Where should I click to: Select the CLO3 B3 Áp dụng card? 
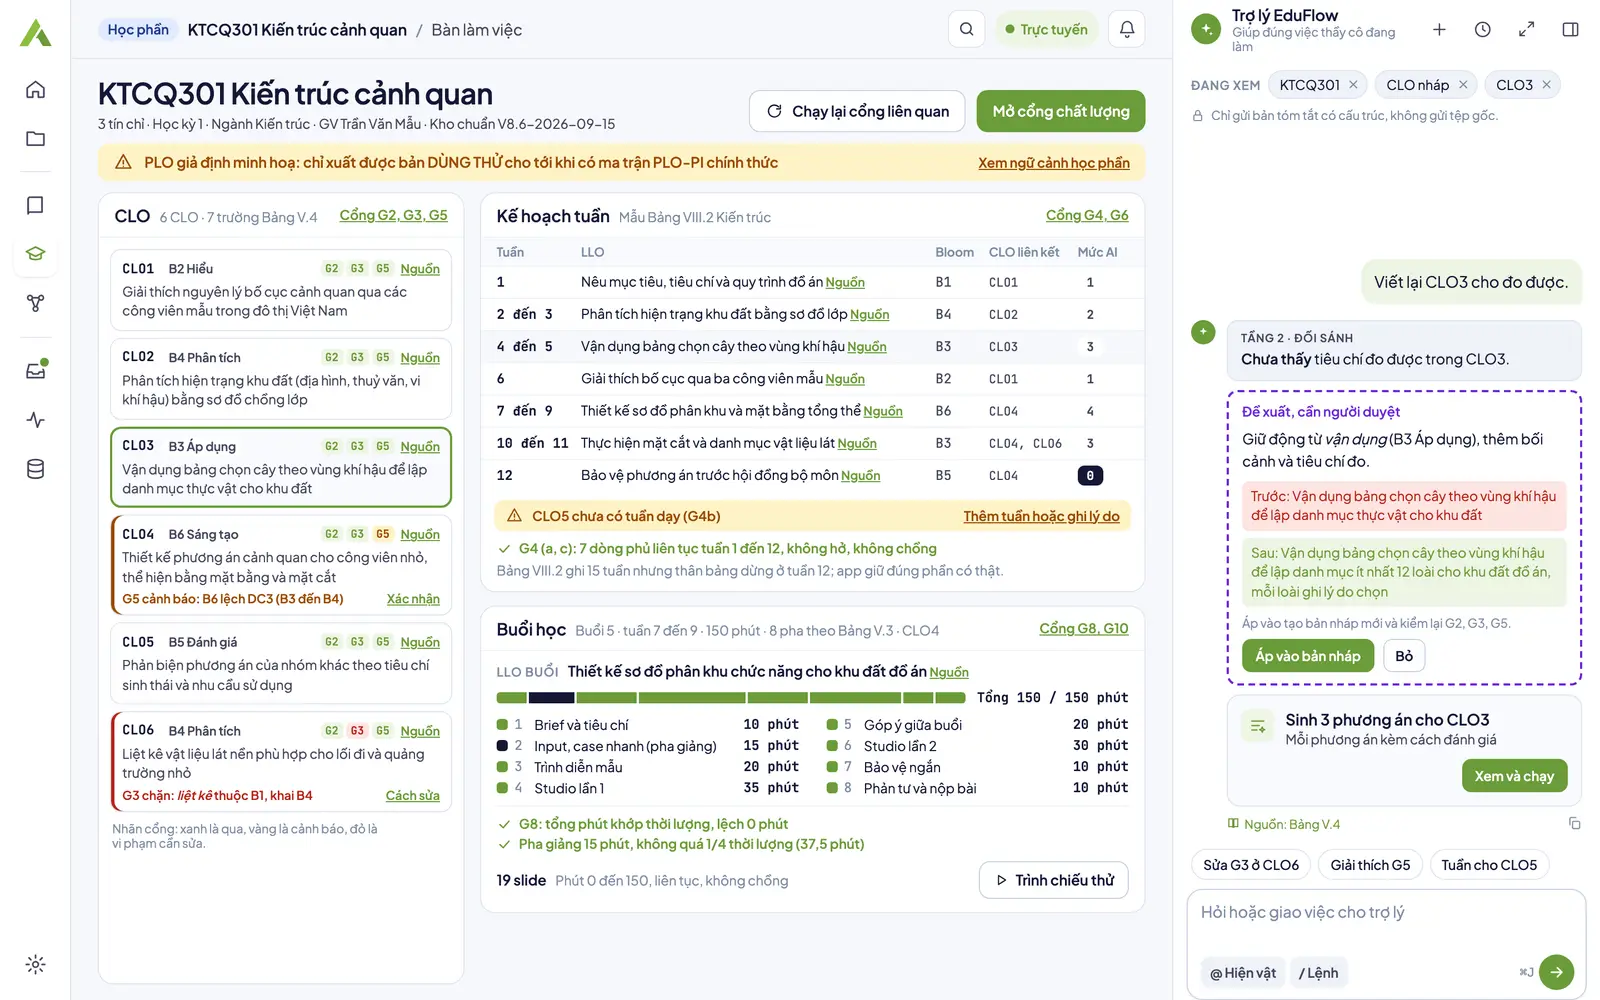coord(281,467)
